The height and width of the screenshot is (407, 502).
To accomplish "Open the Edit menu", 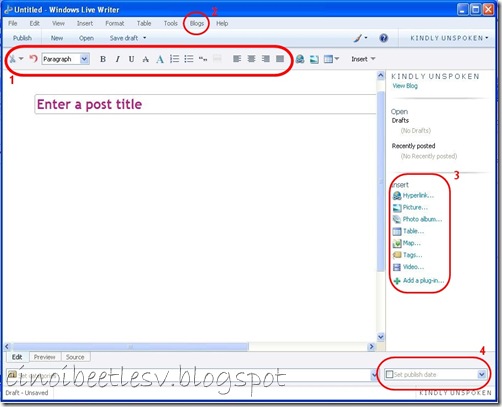I will pyautogui.click(x=35, y=23).
